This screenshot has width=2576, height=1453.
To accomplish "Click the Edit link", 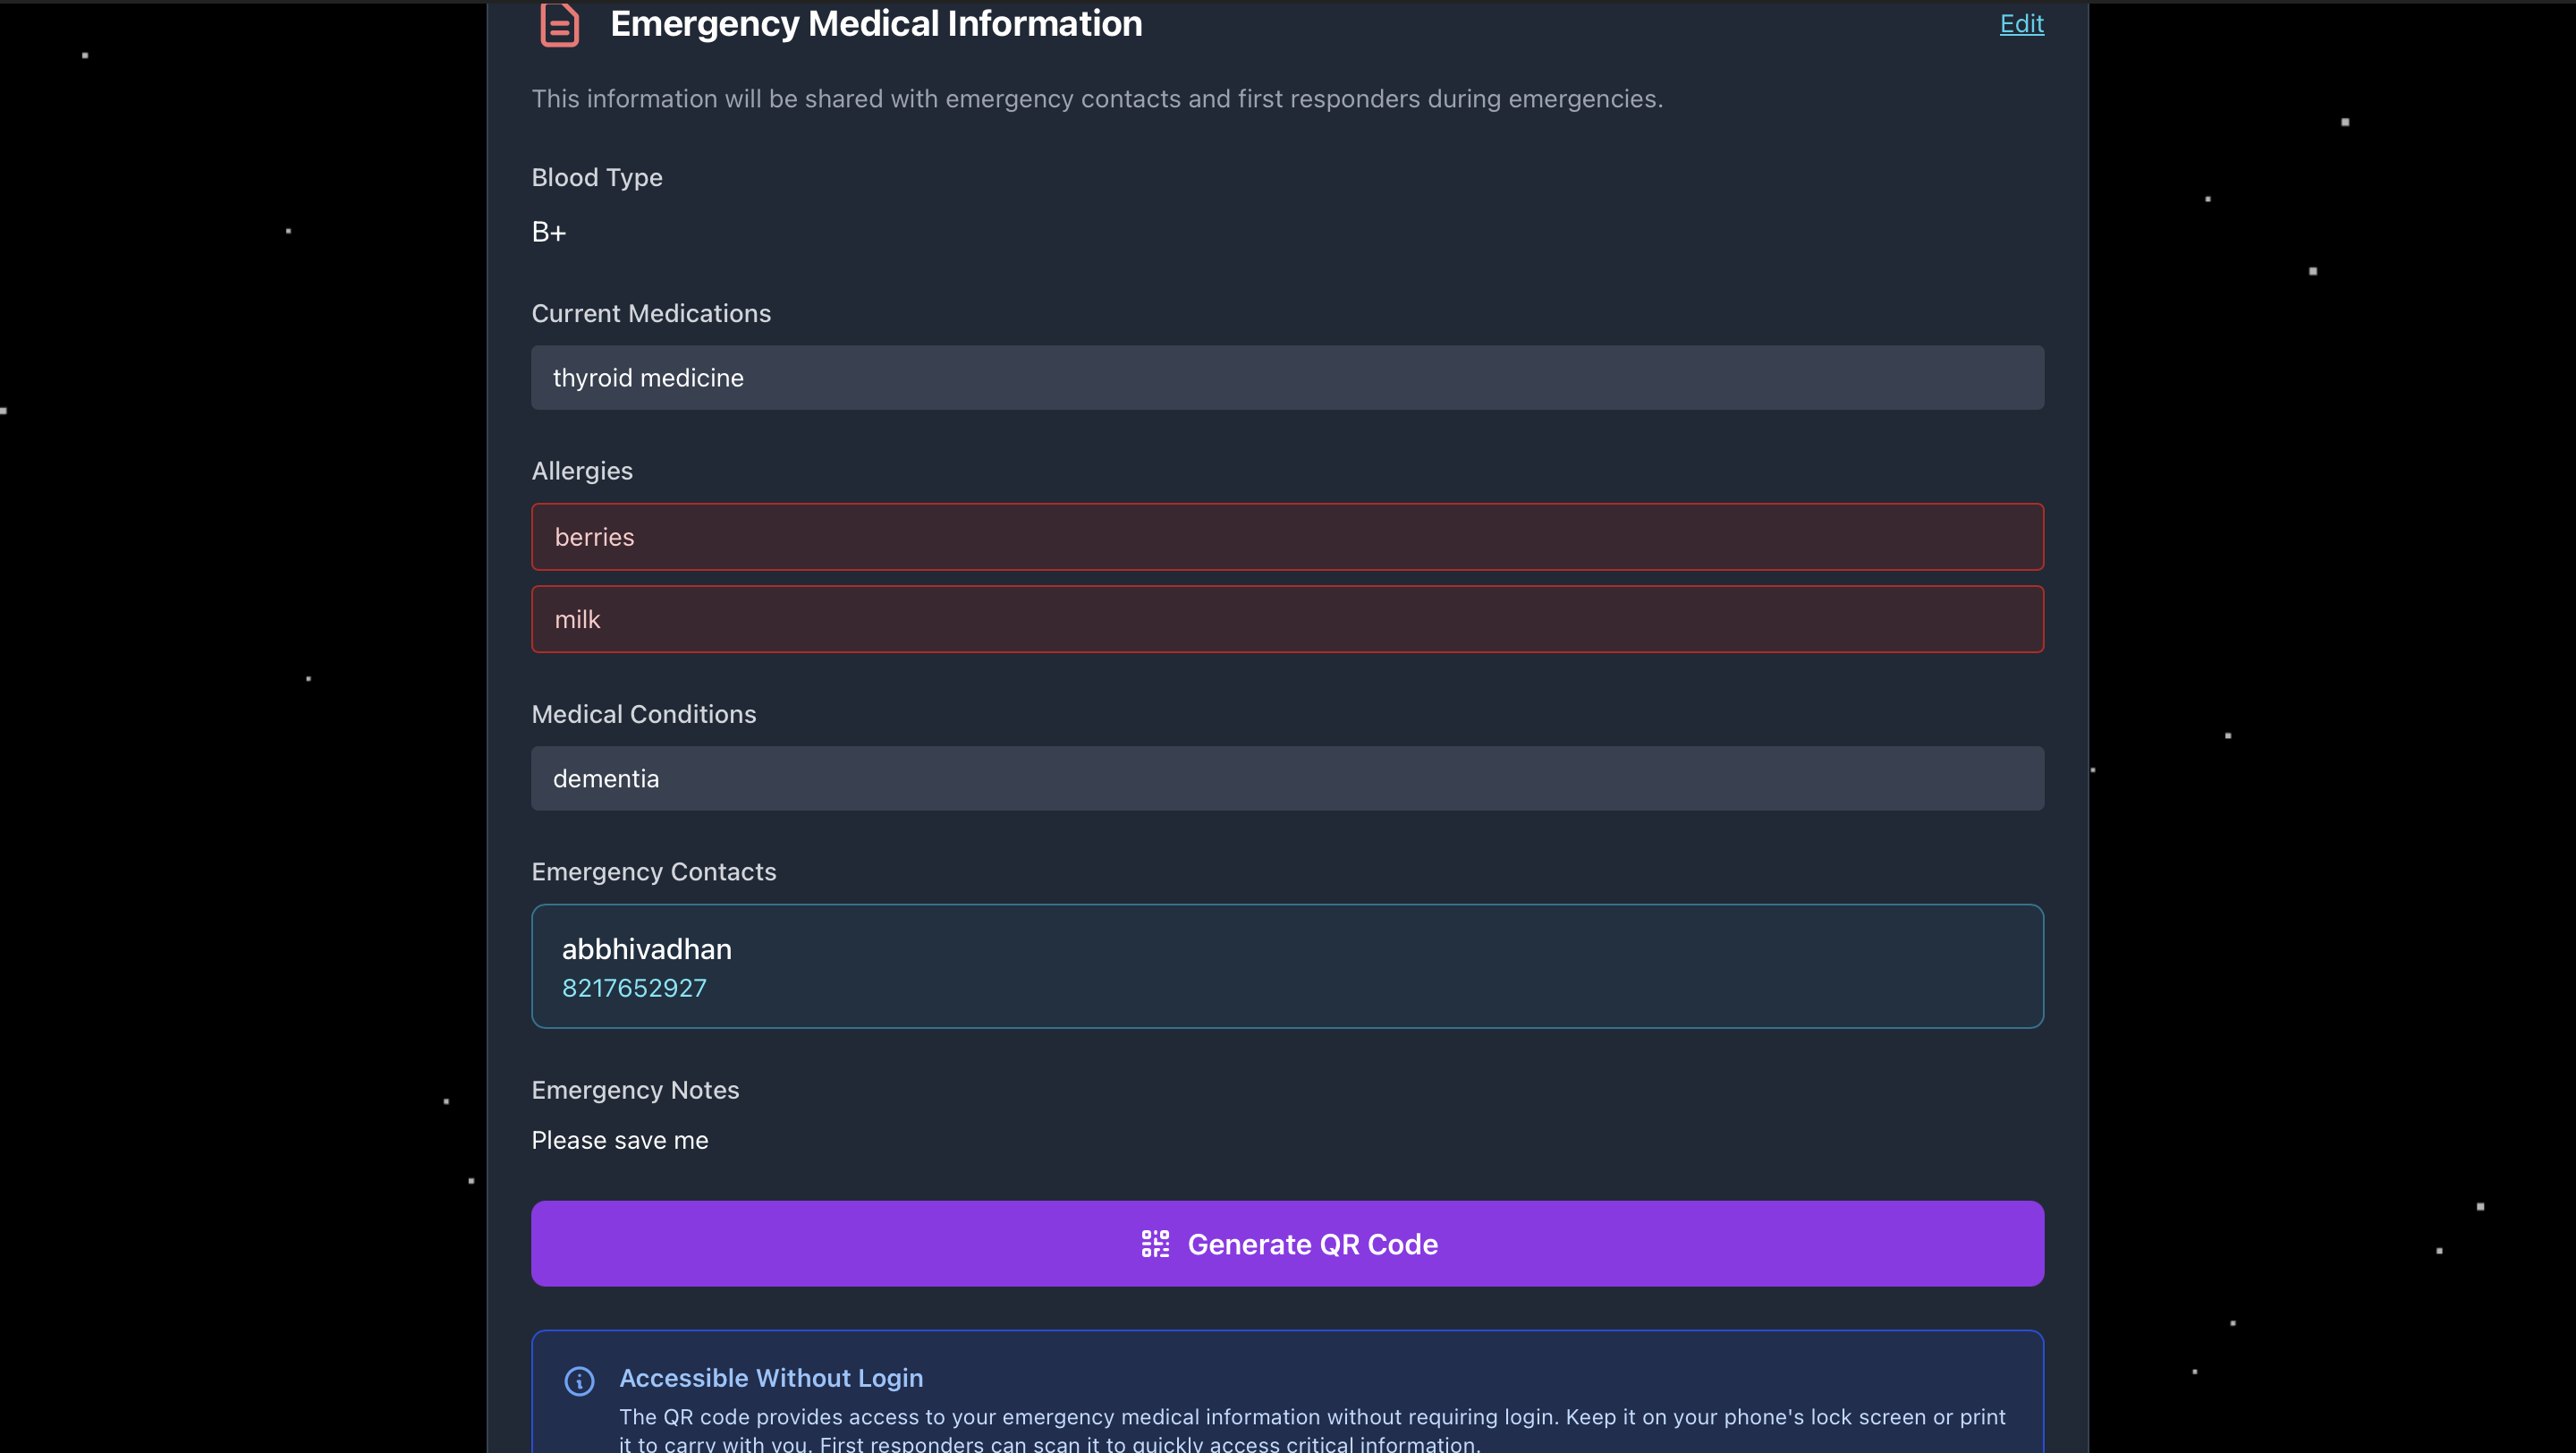I will coord(2021,23).
